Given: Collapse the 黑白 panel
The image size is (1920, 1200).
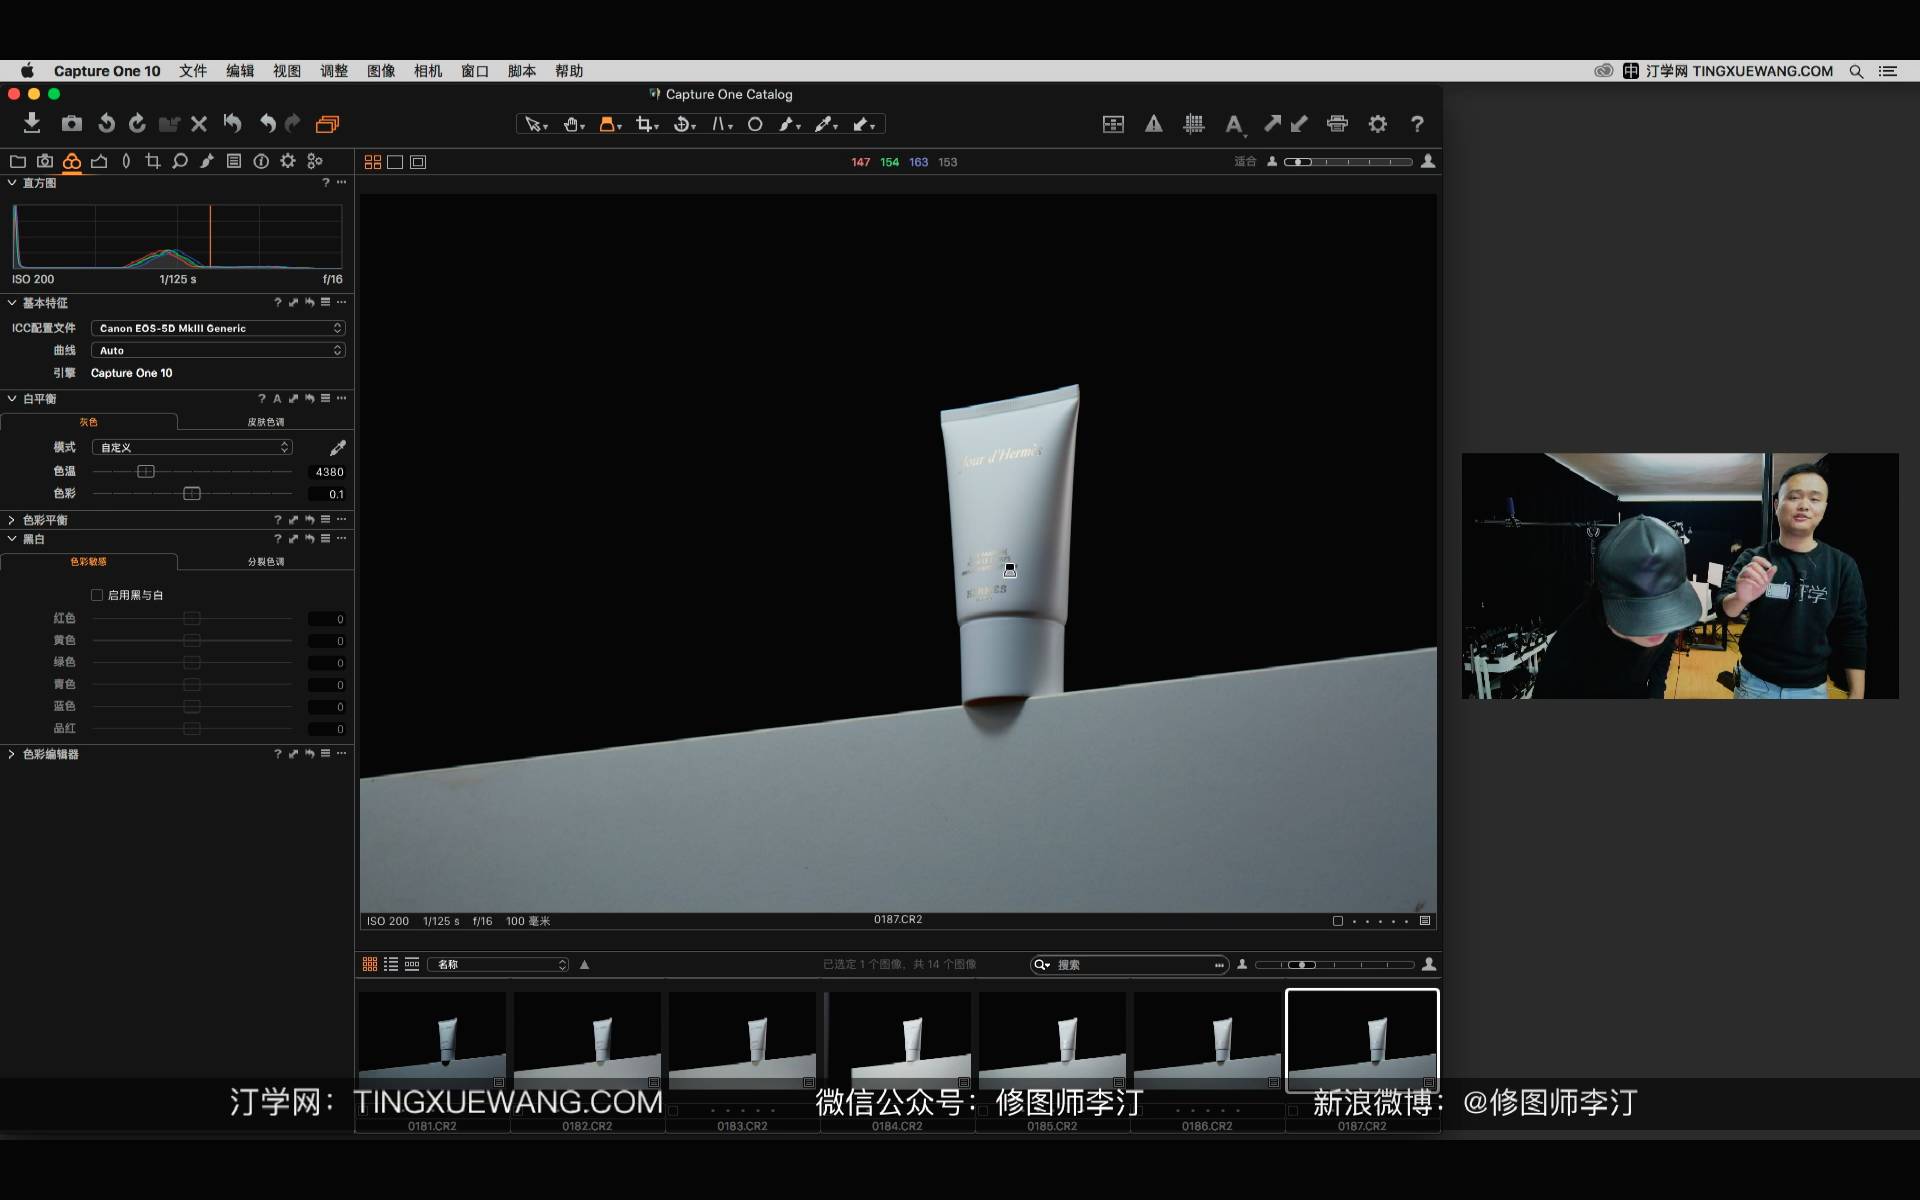Looking at the screenshot, I should pyautogui.click(x=11, y=539).
